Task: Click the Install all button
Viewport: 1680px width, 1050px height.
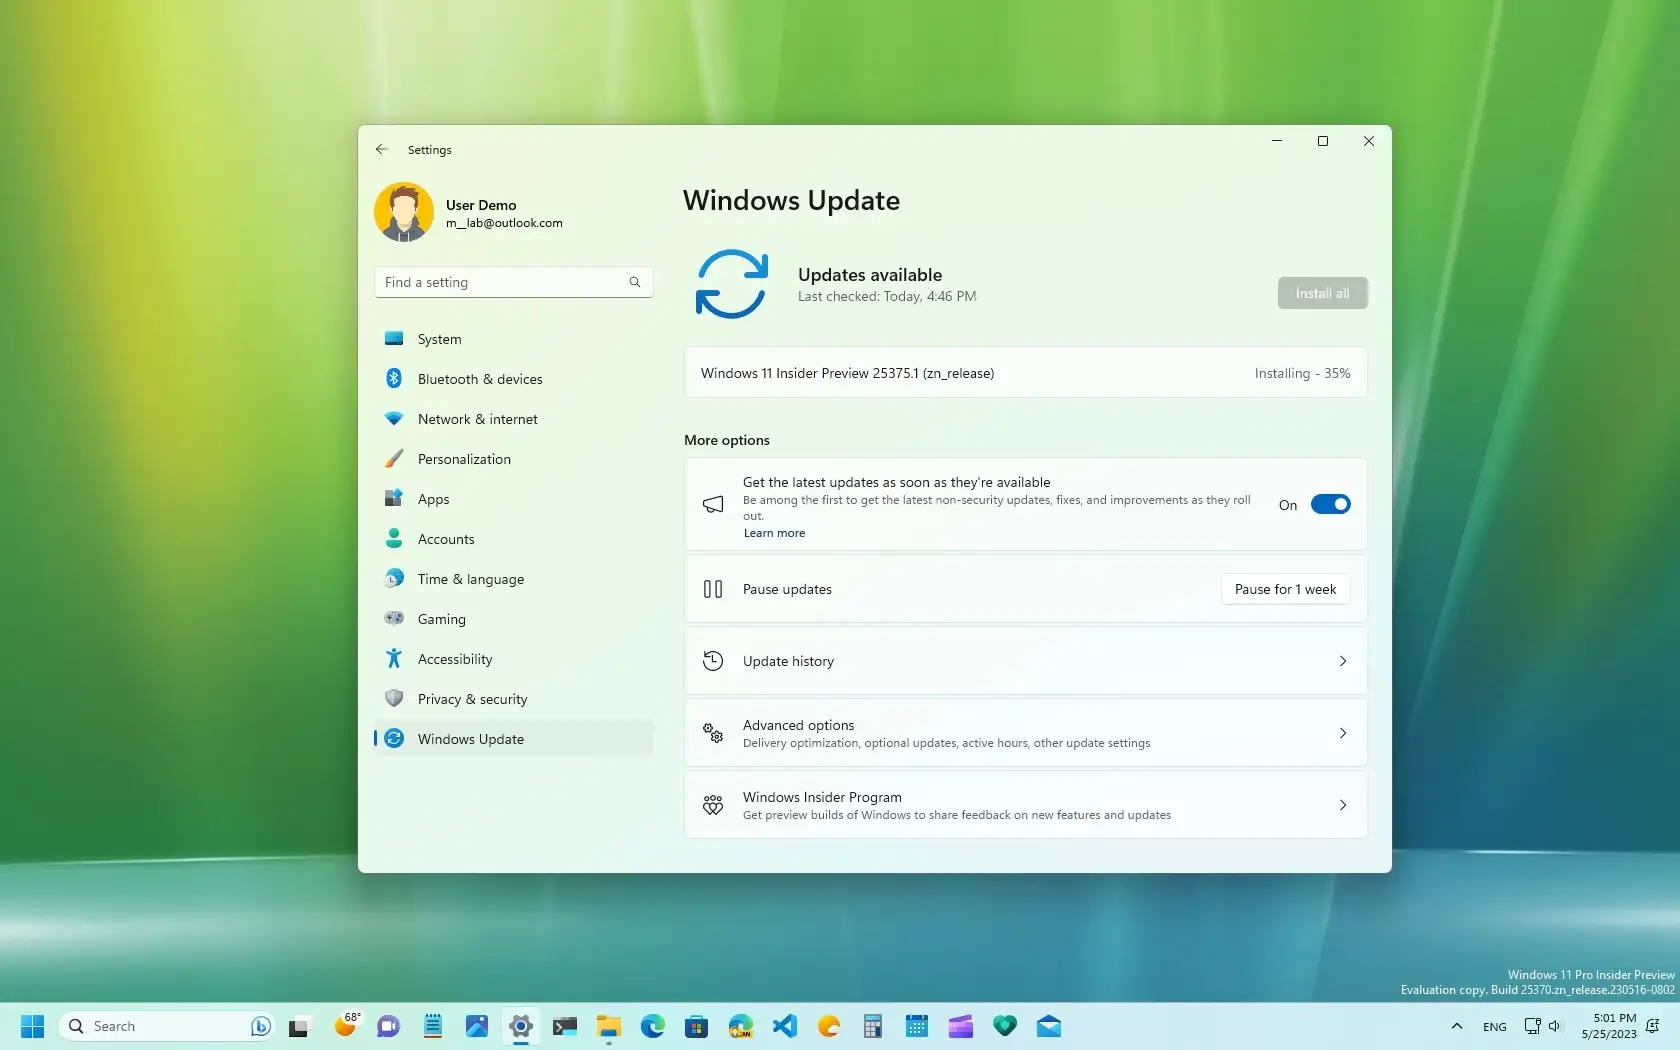Action: point(1322,293)
